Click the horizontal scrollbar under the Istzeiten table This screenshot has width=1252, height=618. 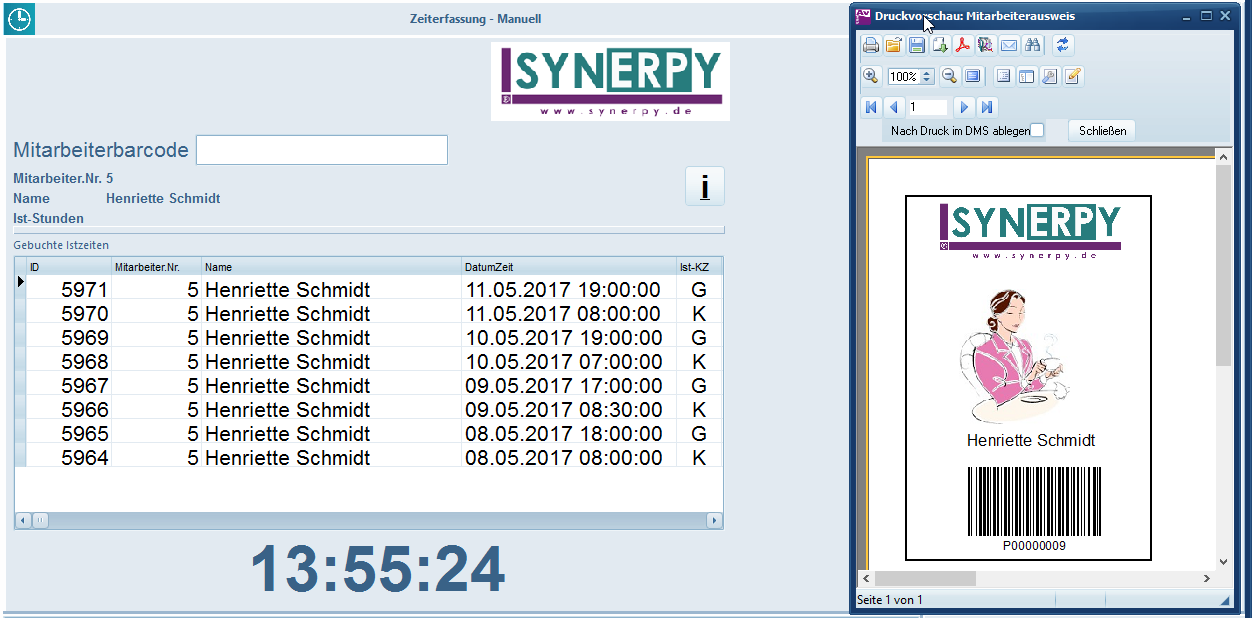(368, 520)
